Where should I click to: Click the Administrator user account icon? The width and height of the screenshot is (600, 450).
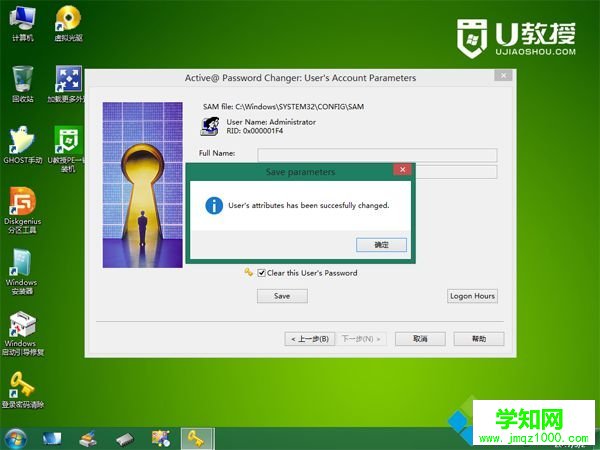[x=210, y=126]
